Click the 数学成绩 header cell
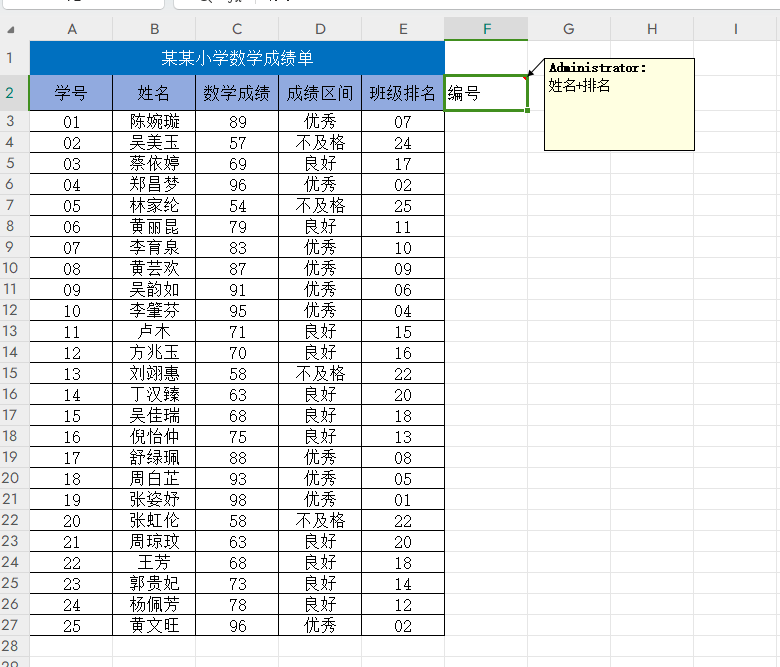 click(237, 93)
